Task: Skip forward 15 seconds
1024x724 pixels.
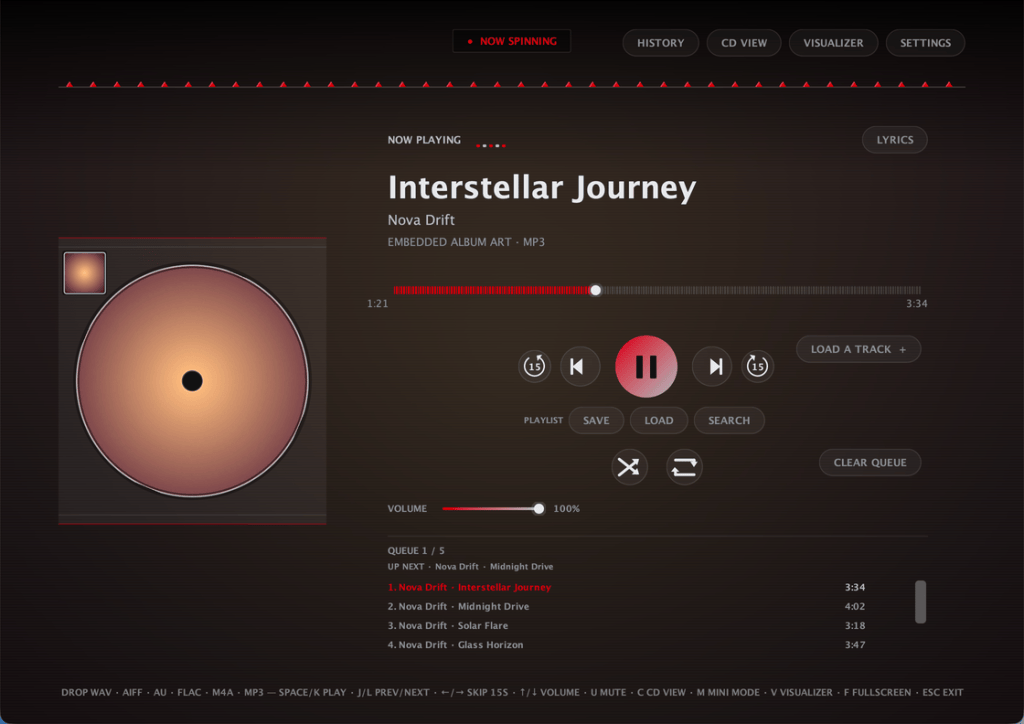Action: [x=758, y=366]
